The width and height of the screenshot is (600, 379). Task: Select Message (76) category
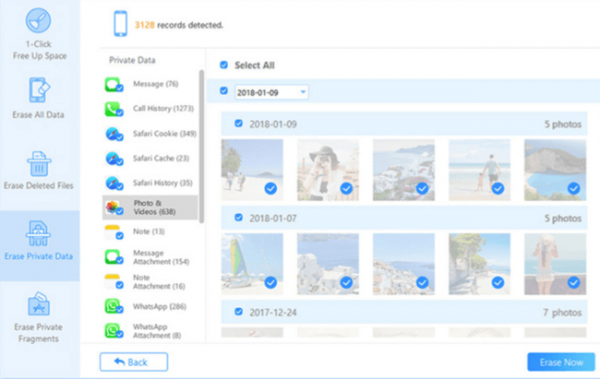150,84
